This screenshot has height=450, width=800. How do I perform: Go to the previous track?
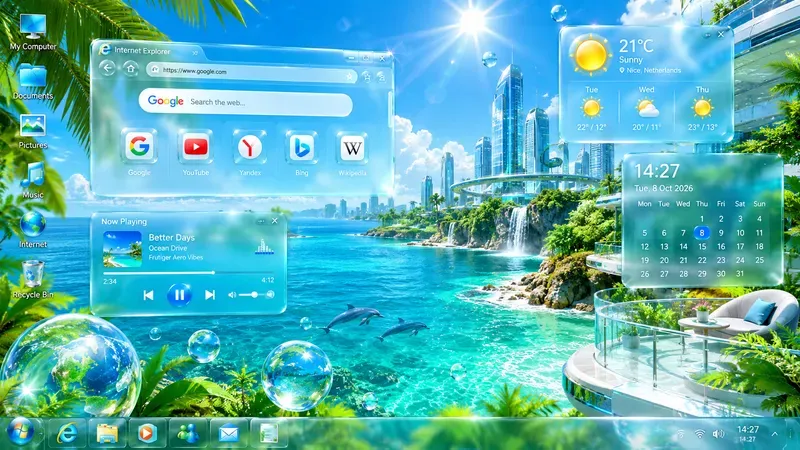tap(148, 295)
